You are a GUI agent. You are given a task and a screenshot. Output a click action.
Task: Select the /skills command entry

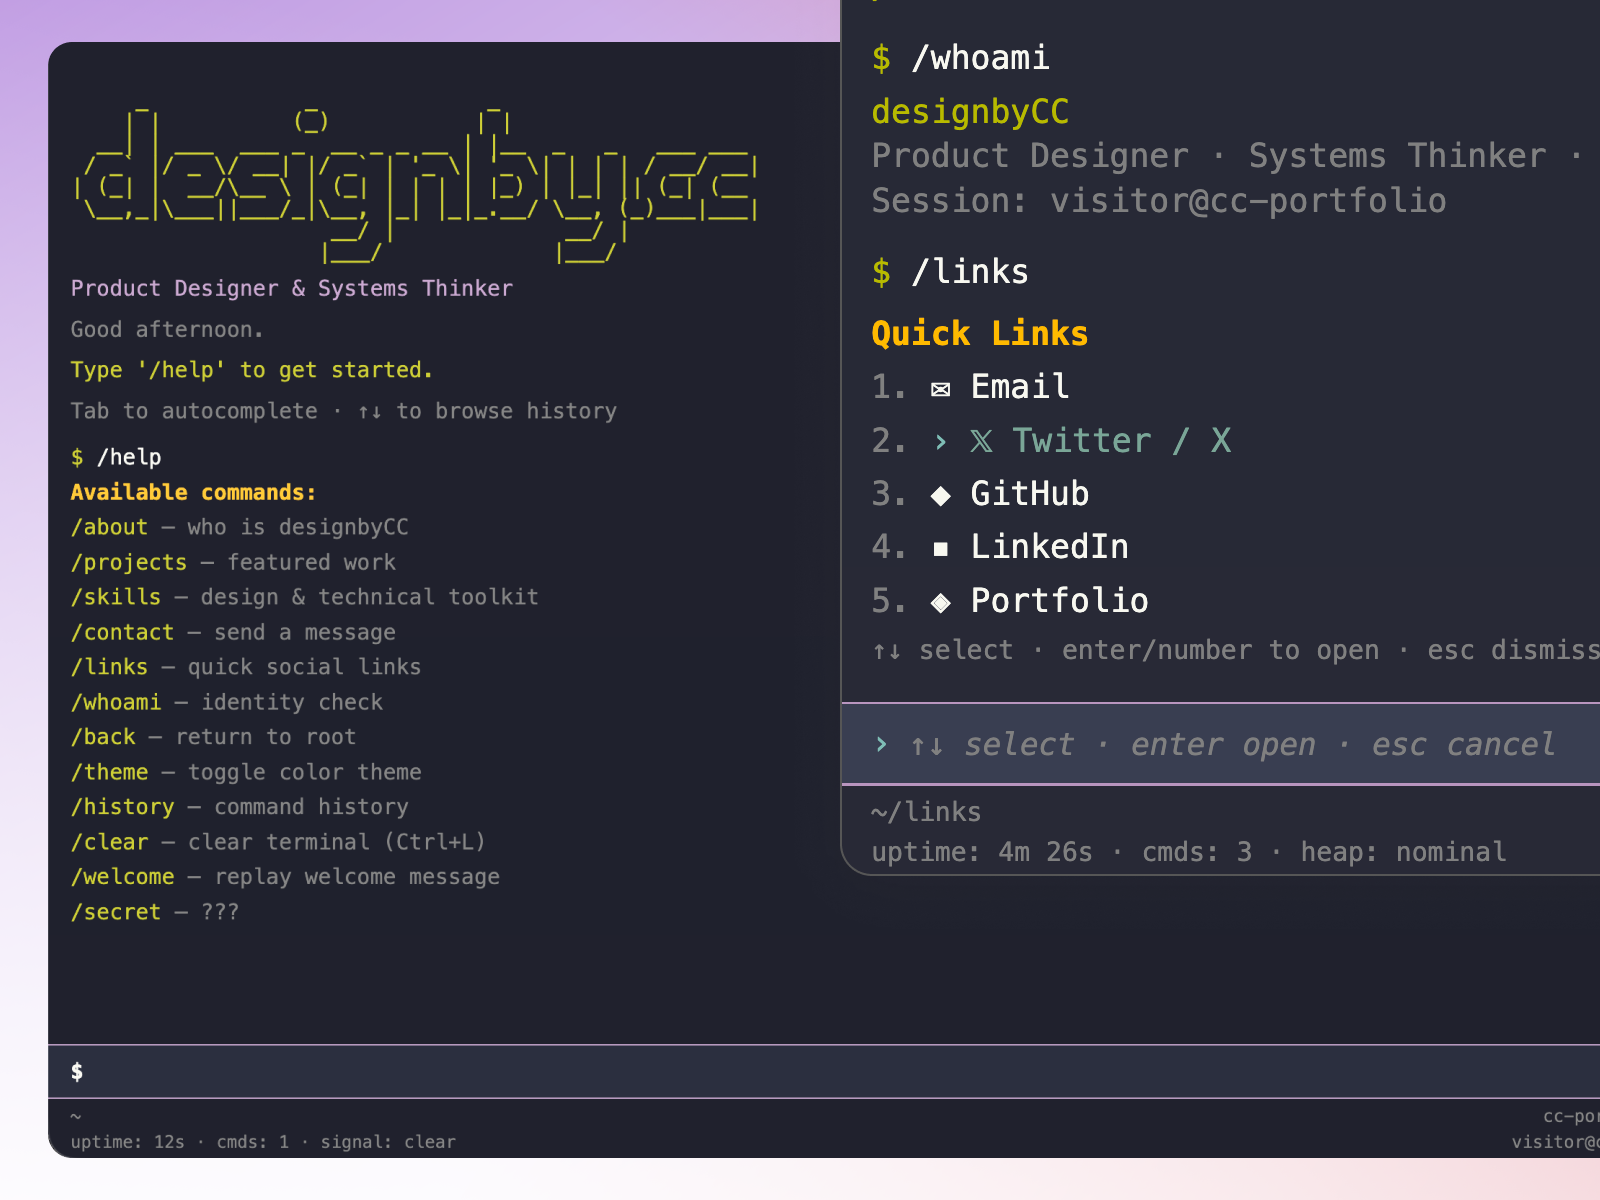point(116,597)
